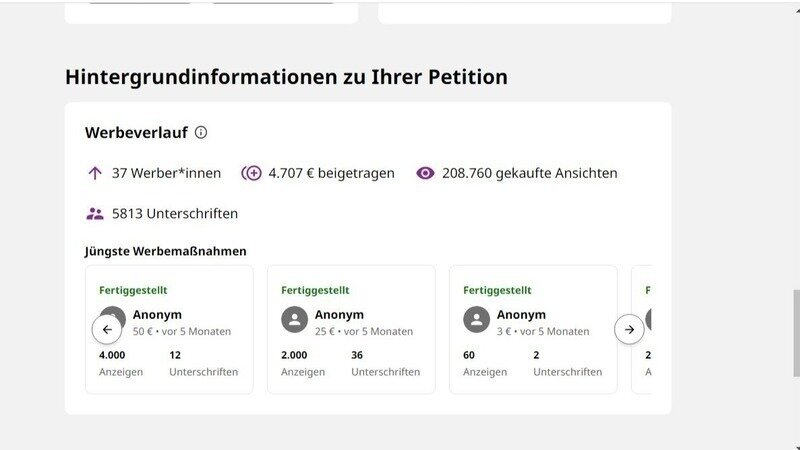Click the 37 Werber*innen statistic
Screen dimensions: 800x450
(166, 173)
